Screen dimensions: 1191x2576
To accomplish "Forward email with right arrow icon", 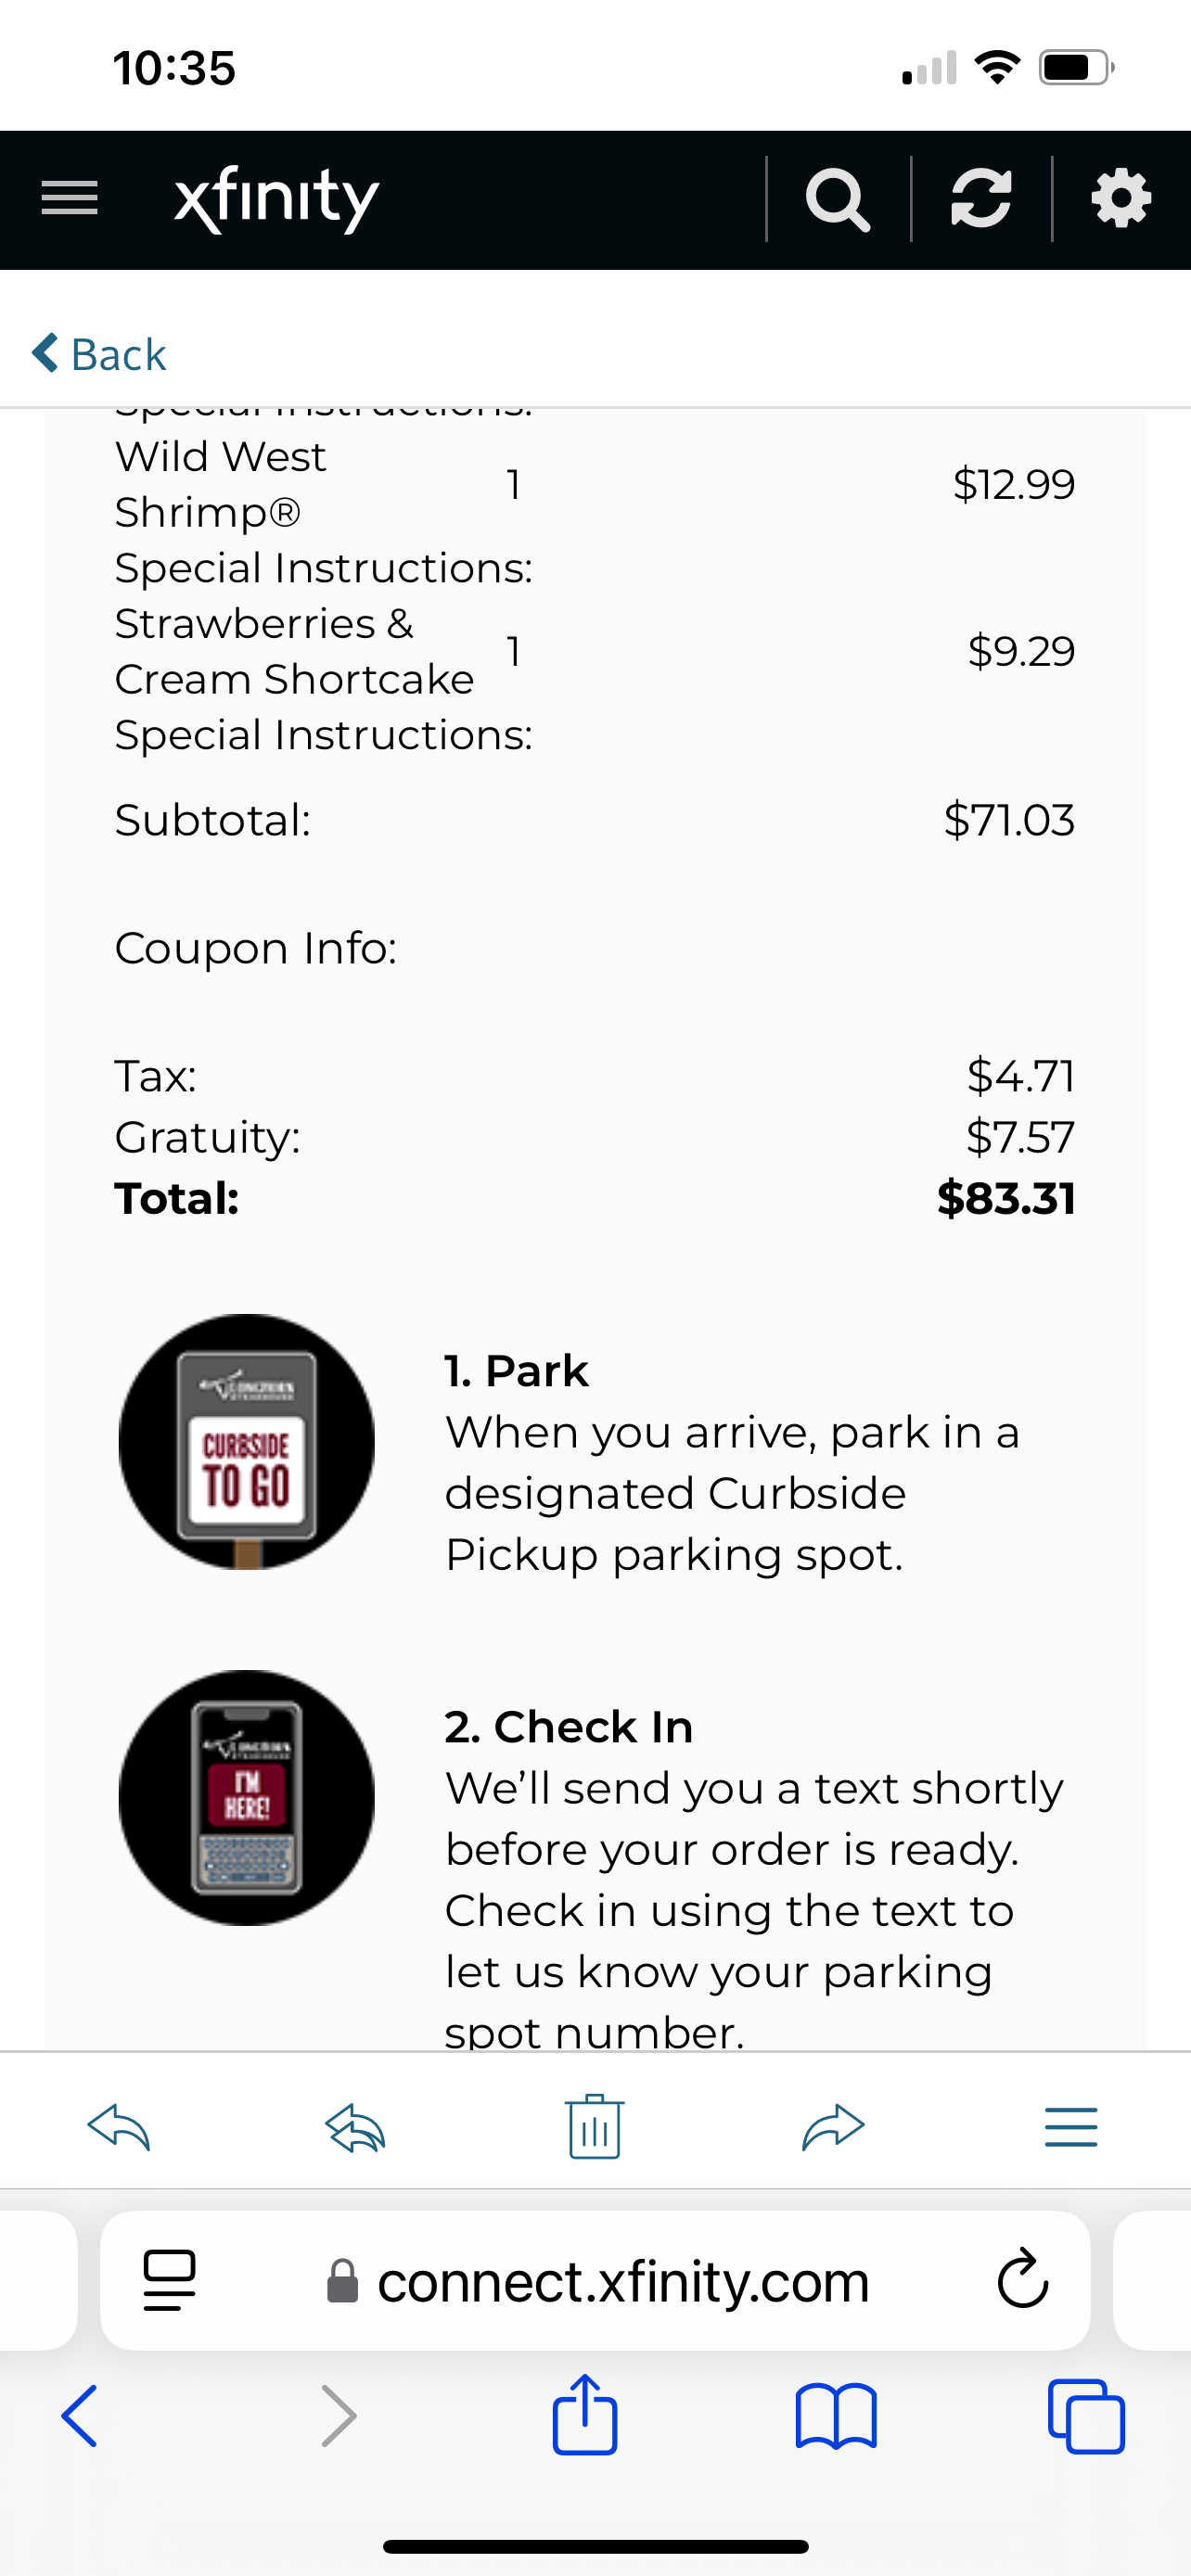I will click(x=833, y=2127).
